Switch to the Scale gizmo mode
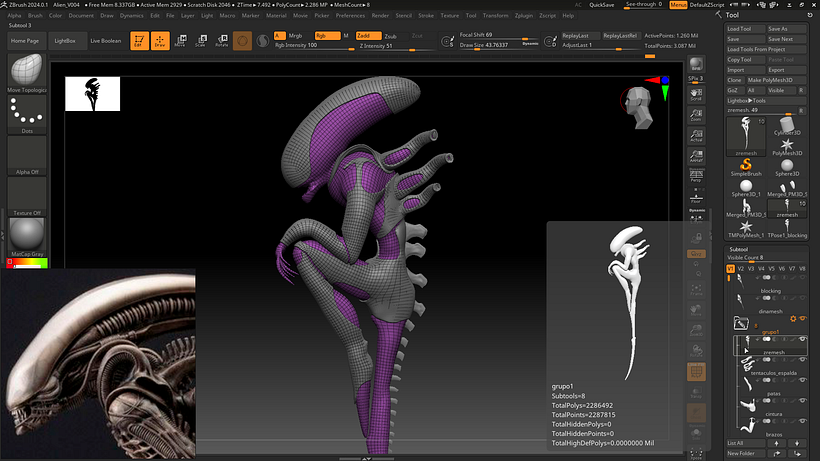 pyautogui.click(x=201, y=40)
